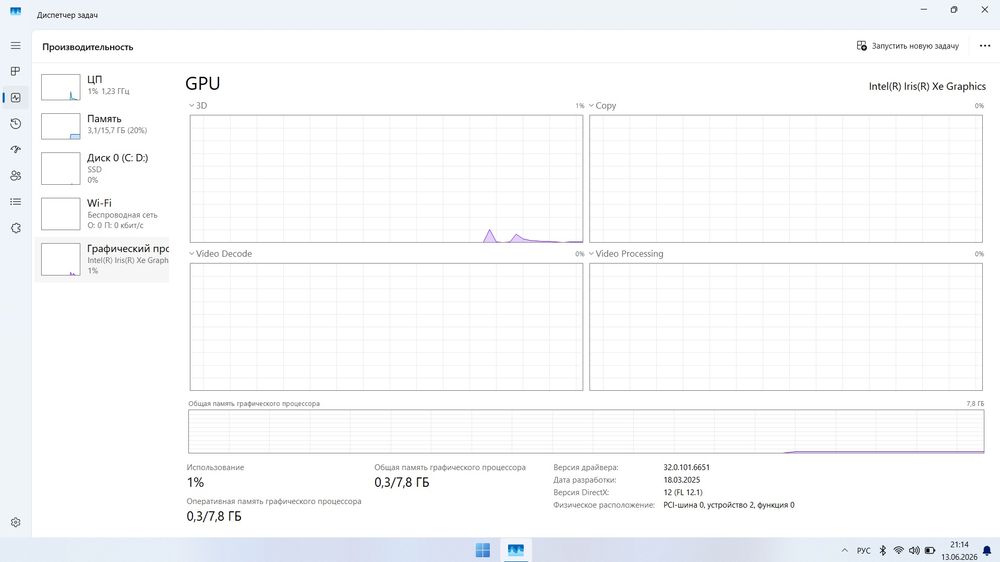
Task: Click the Task Manager title bar icon
Action: (15, 11)
